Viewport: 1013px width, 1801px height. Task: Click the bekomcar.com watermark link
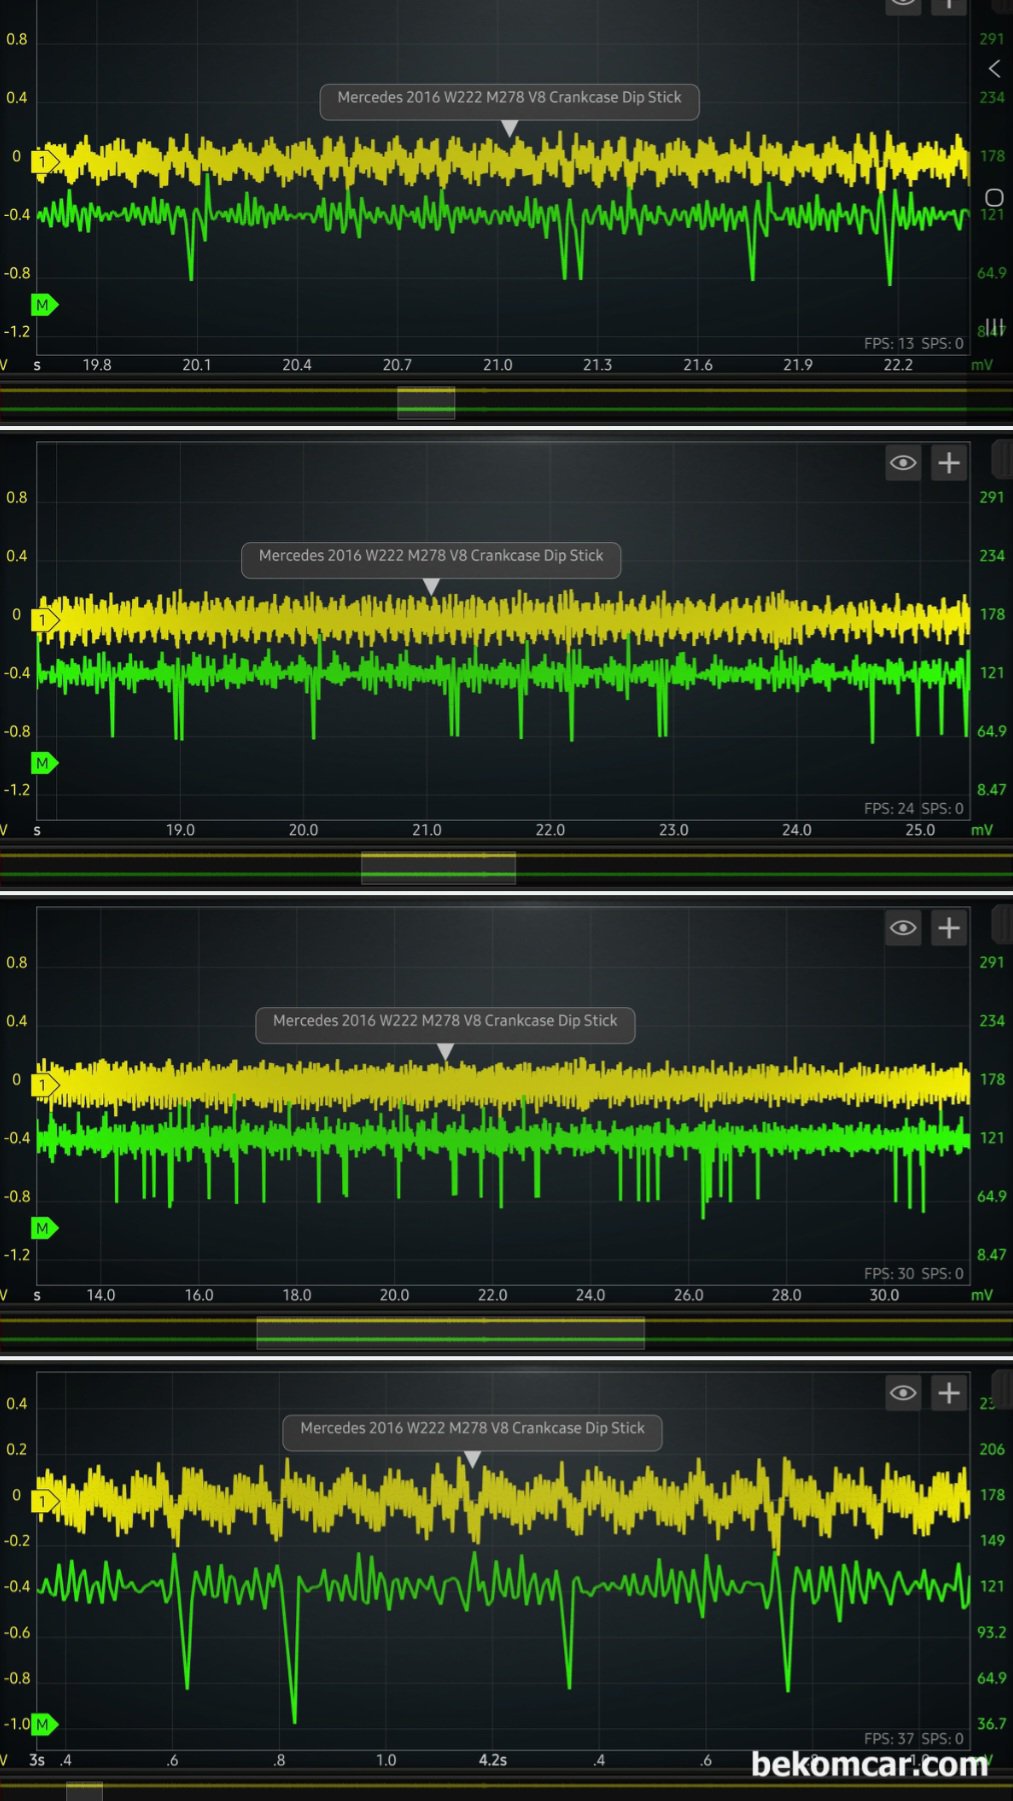point(869,1764)
